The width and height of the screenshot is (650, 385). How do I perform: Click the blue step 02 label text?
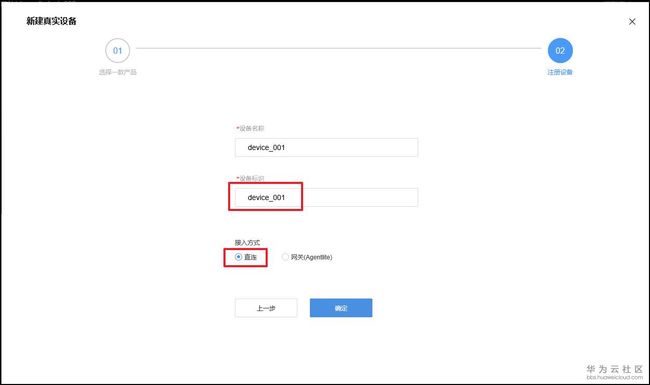click(x=560, y=72)
